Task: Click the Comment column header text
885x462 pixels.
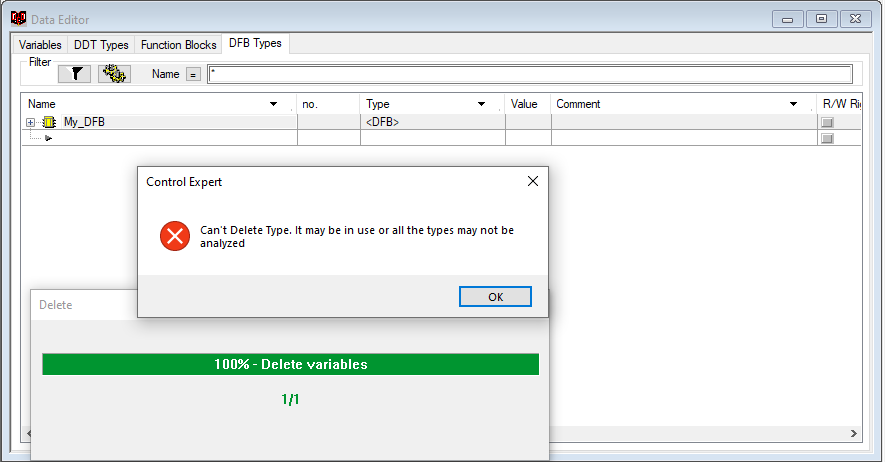Action: pos(578,104)
